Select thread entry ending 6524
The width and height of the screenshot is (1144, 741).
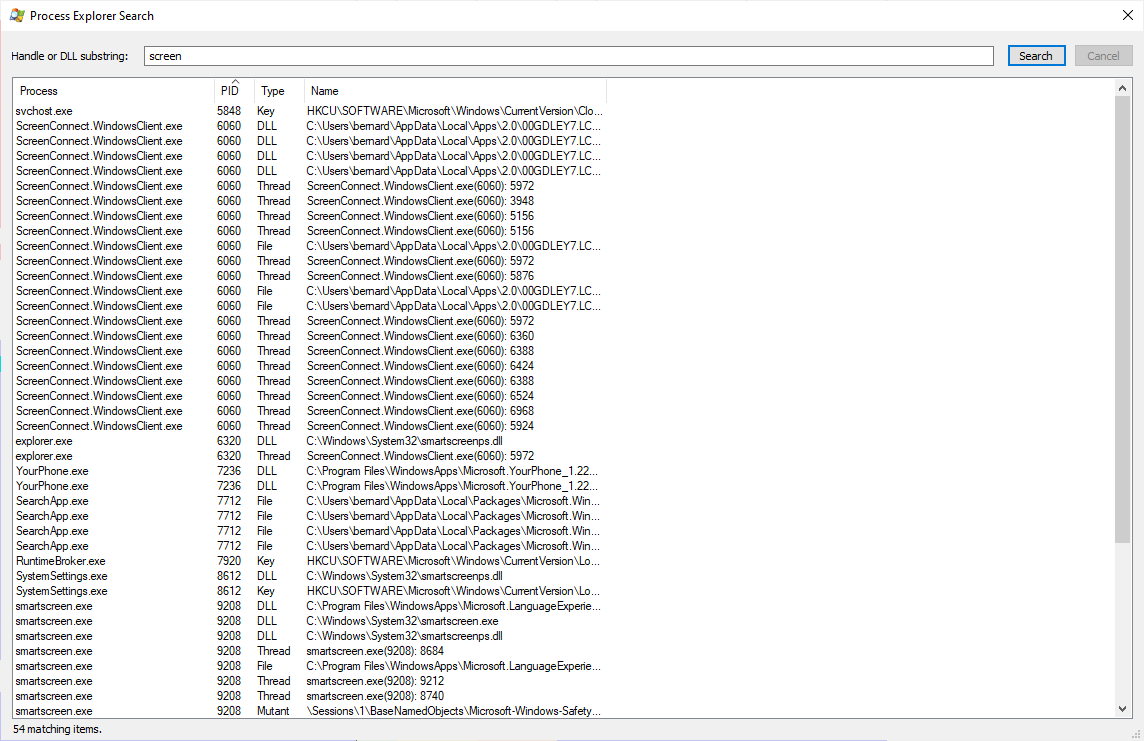420,396
